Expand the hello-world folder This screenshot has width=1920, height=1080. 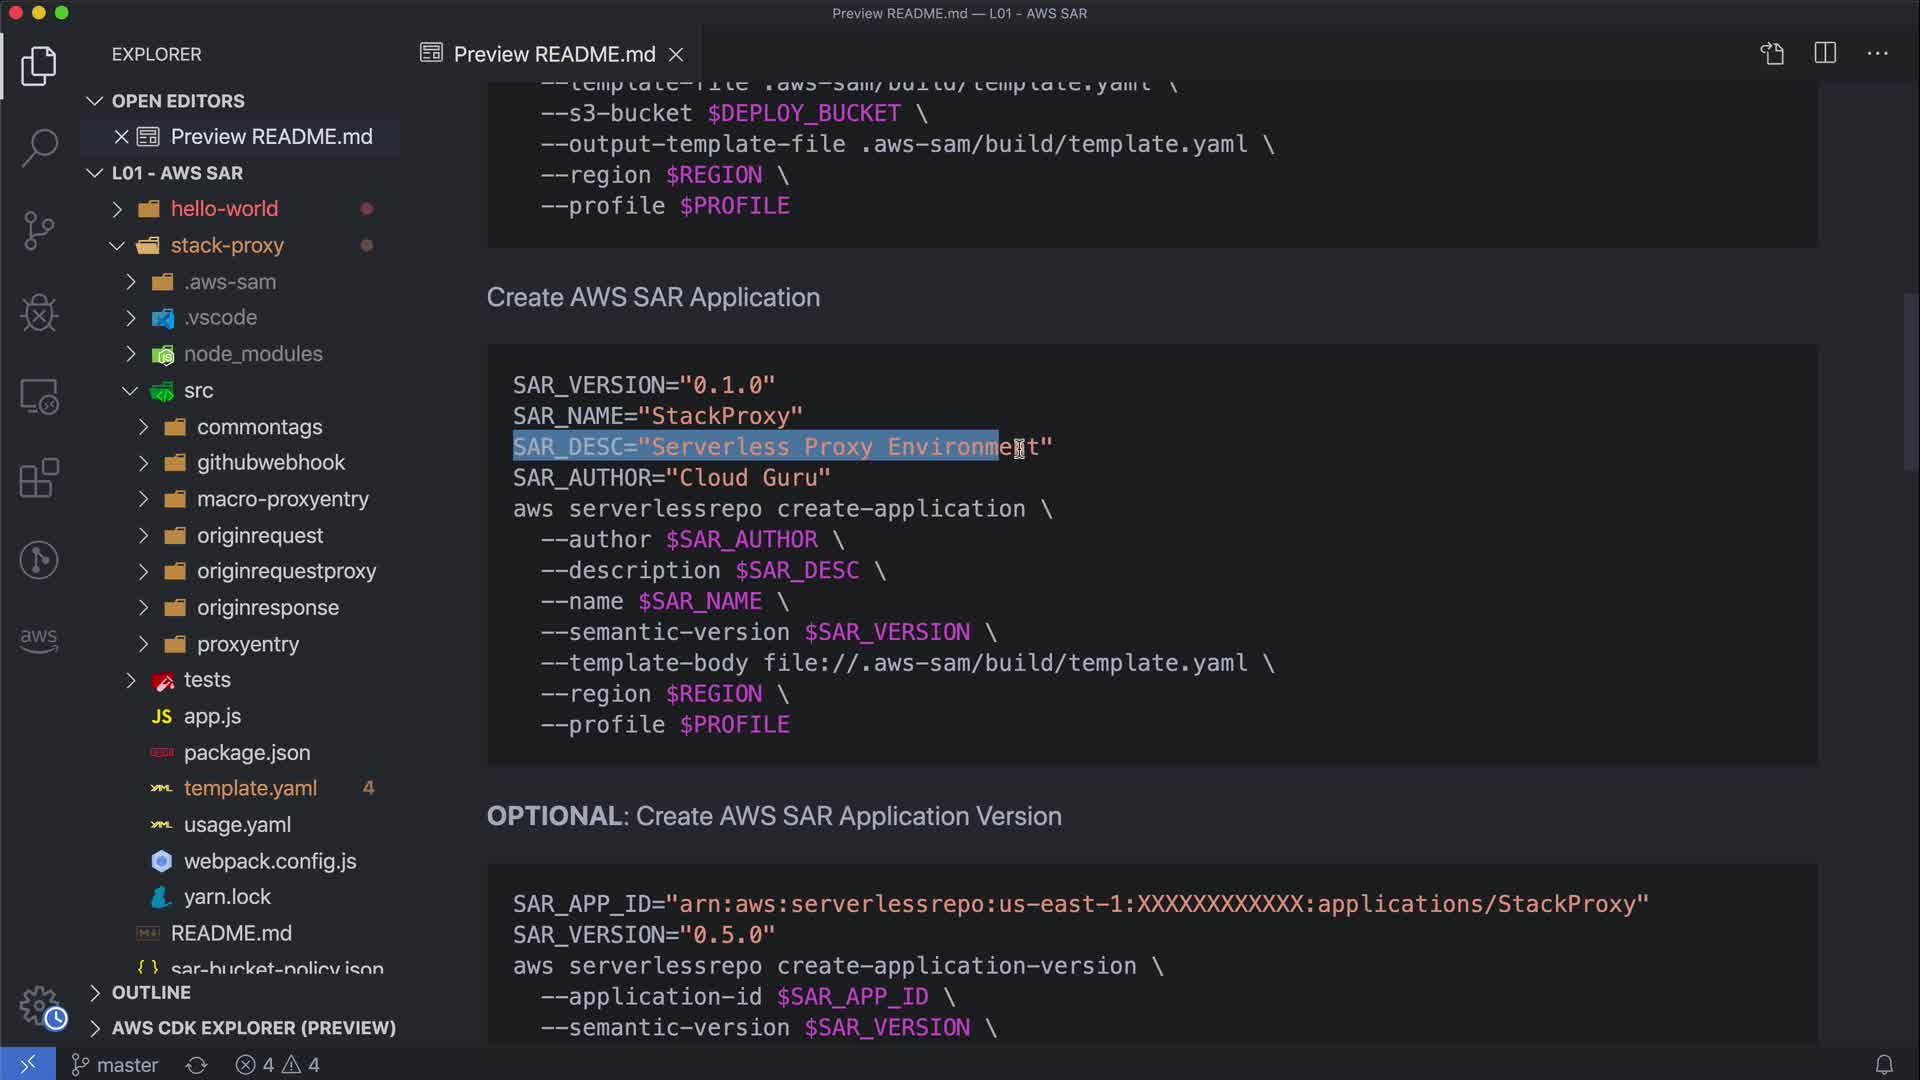coord(224,209)
